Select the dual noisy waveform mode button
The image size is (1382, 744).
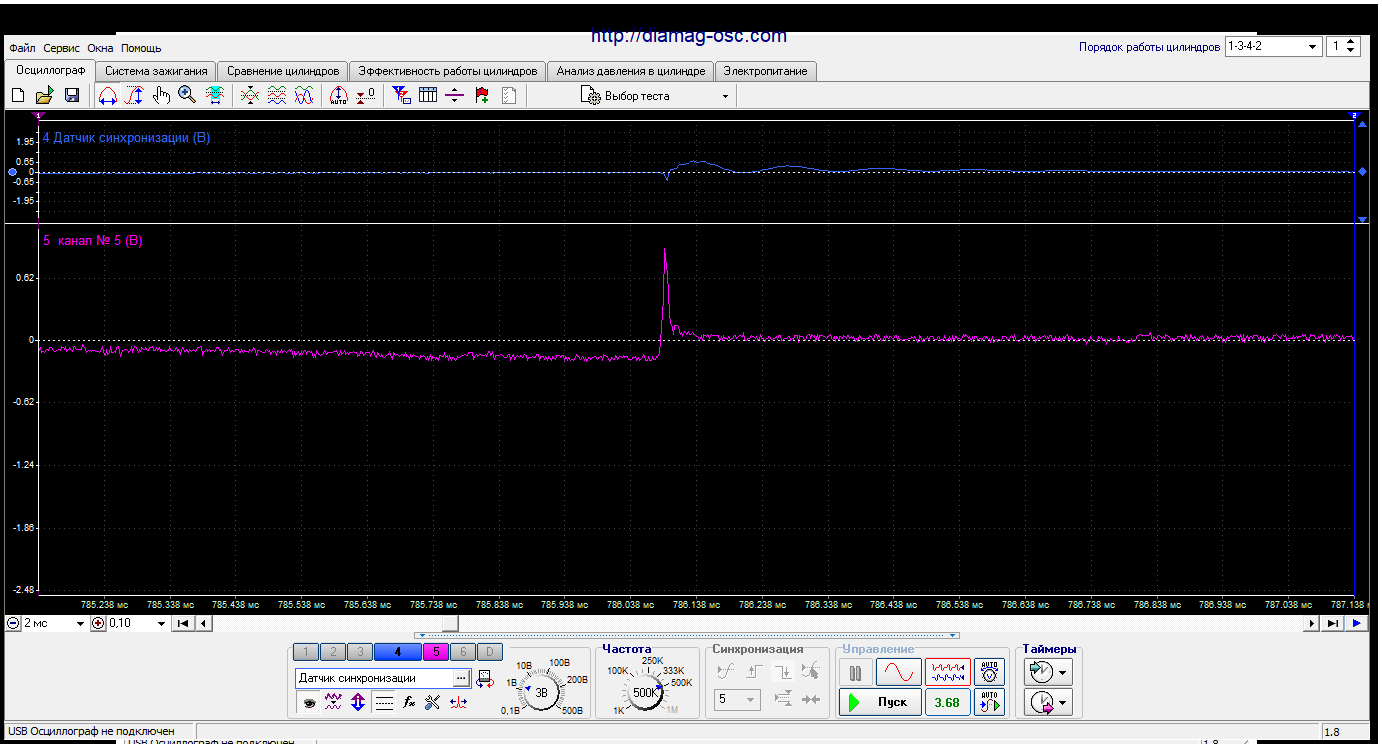point(947,672)
